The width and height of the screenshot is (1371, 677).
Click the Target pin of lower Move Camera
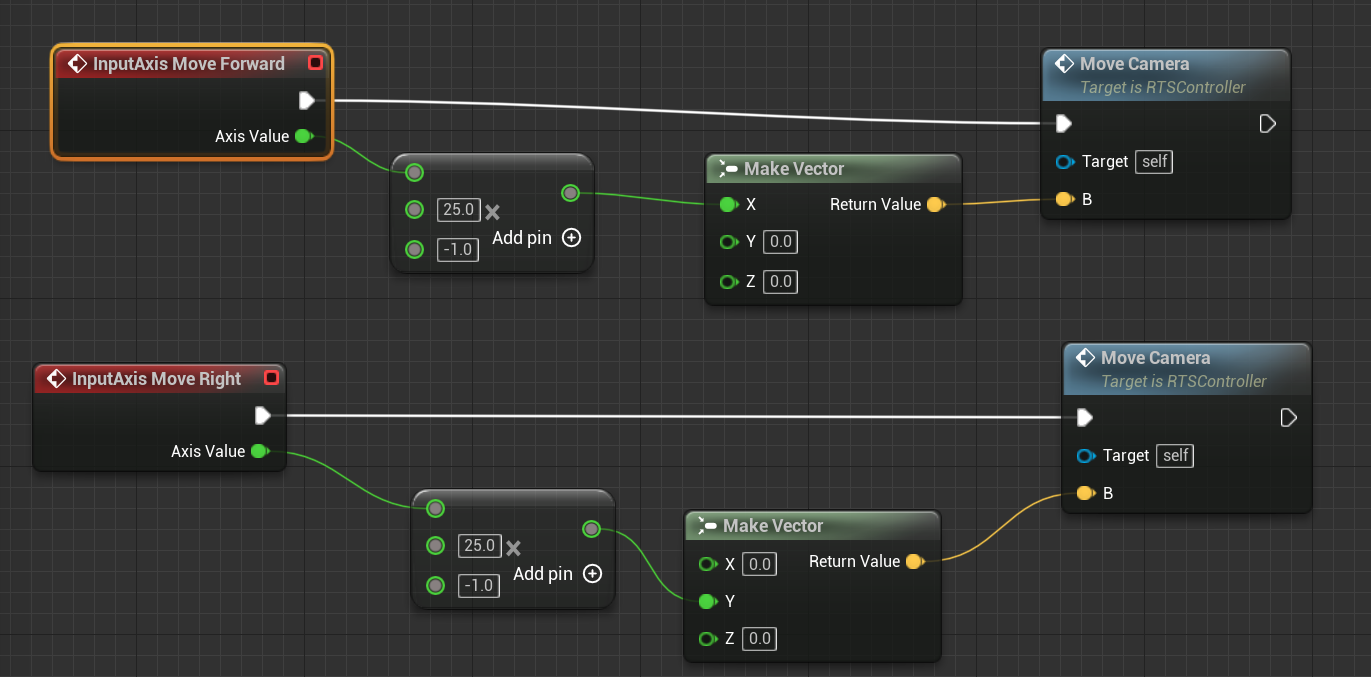[x=1086, y=455]
